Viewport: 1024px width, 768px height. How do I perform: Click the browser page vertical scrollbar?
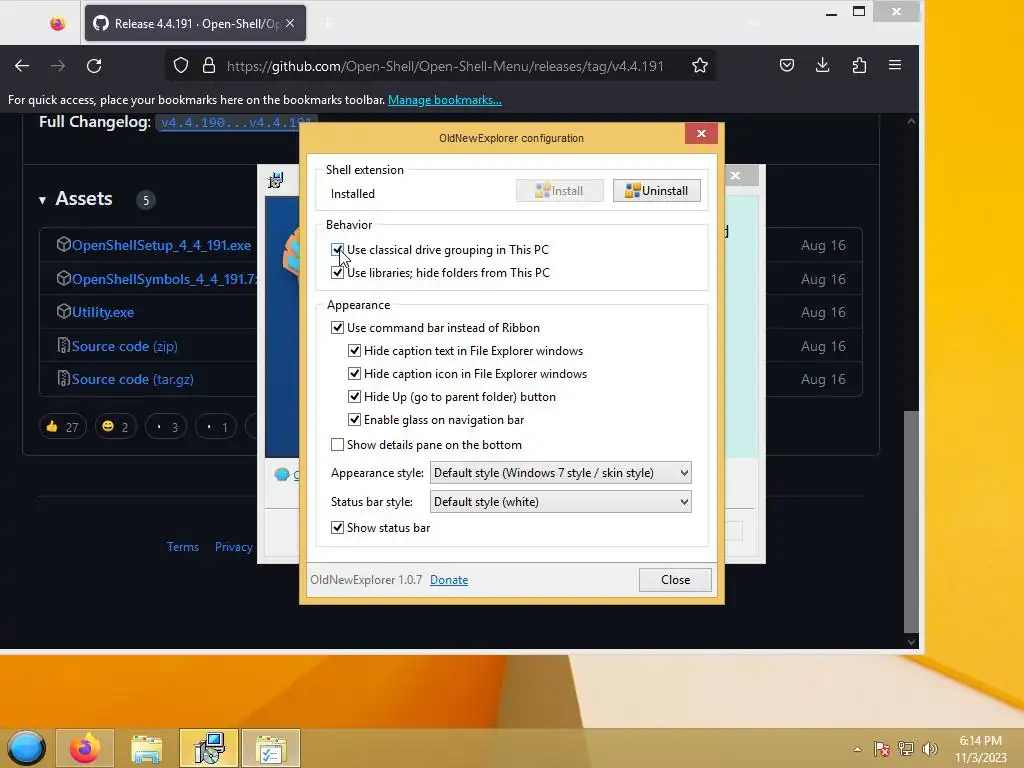(x=911, y=521)
